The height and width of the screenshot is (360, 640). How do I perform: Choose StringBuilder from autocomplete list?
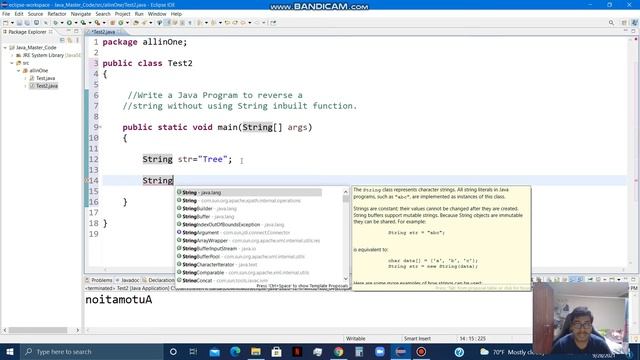pyautogui.click(x=209, y=209)
